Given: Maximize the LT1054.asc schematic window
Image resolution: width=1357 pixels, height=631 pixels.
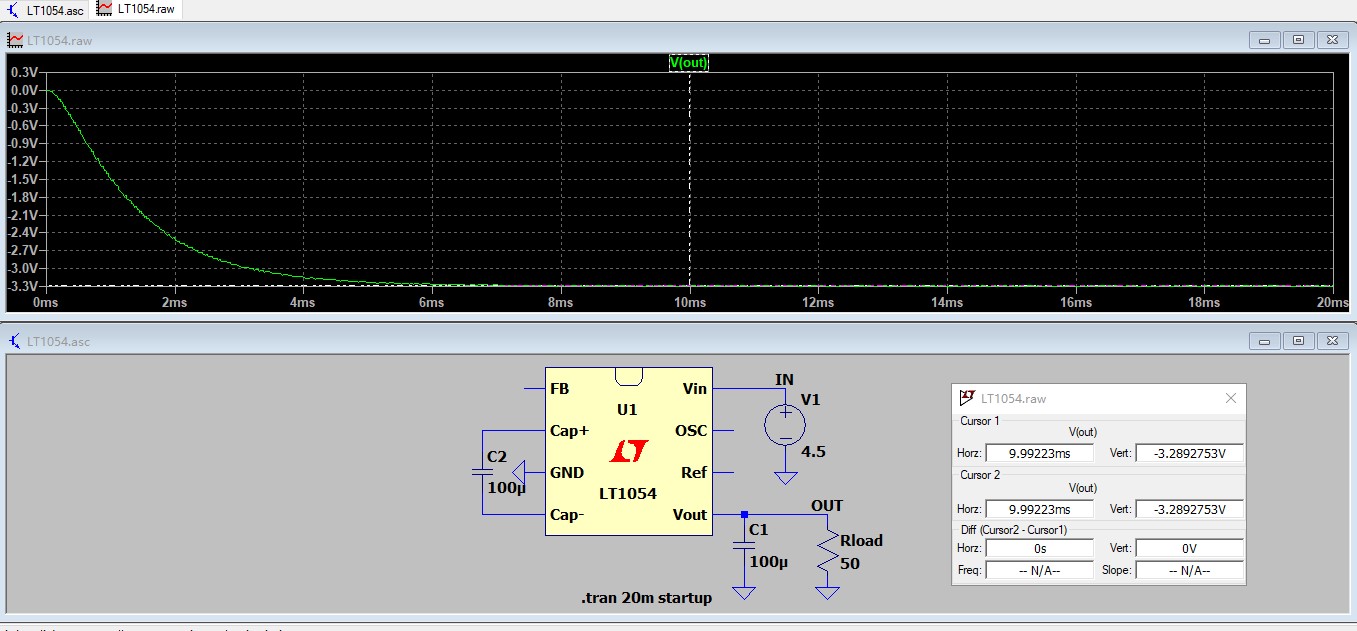Looking at the screenshot, I should [1298, 341].
